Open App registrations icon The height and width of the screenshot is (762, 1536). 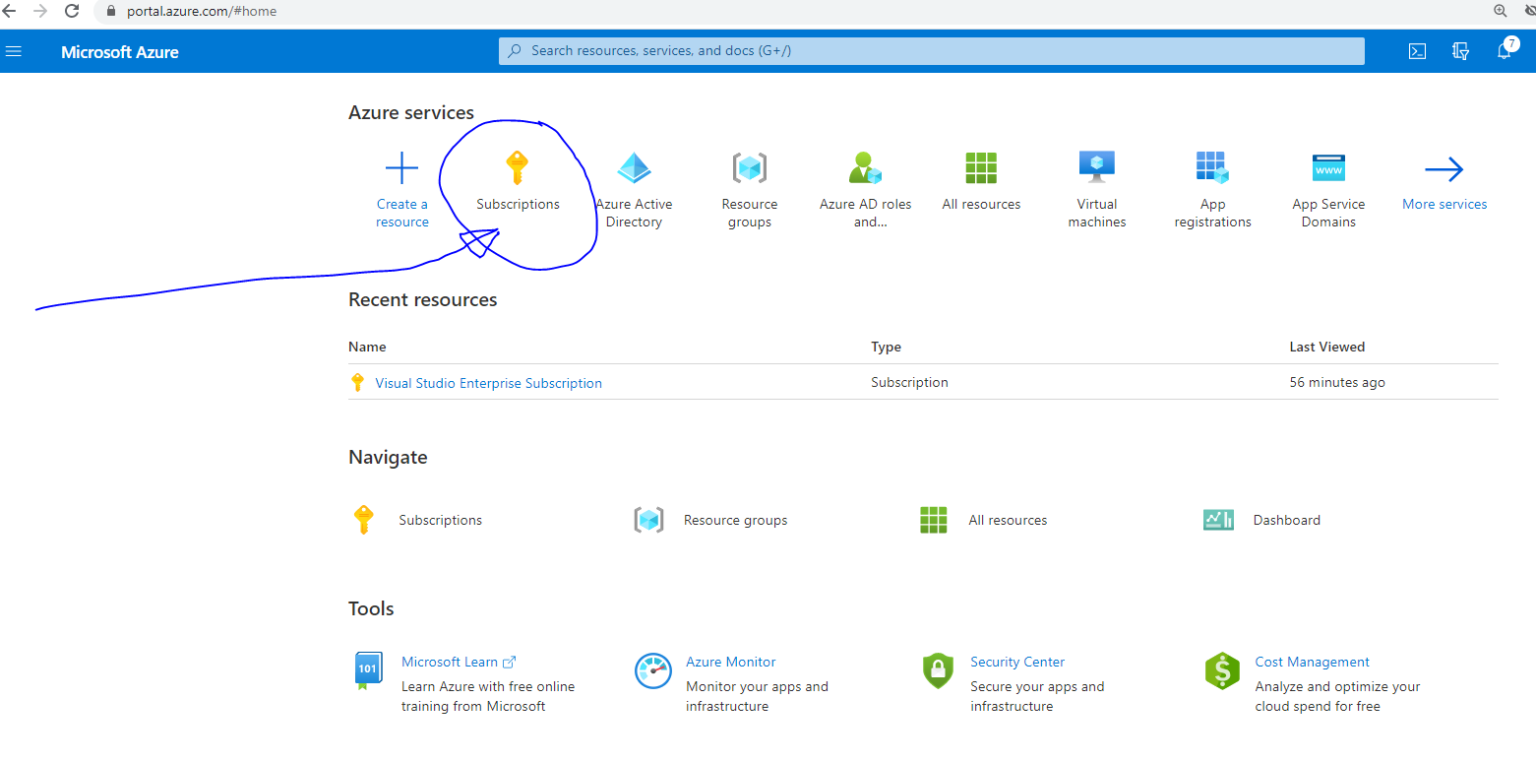[1212, 168]
